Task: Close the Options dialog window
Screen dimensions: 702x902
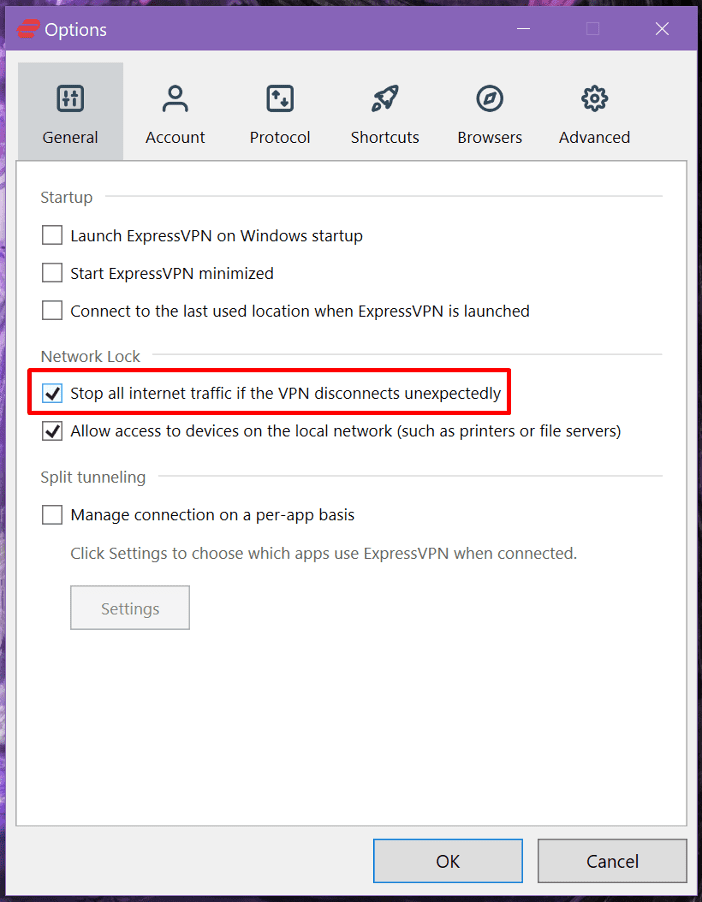Action: point(662,29)
